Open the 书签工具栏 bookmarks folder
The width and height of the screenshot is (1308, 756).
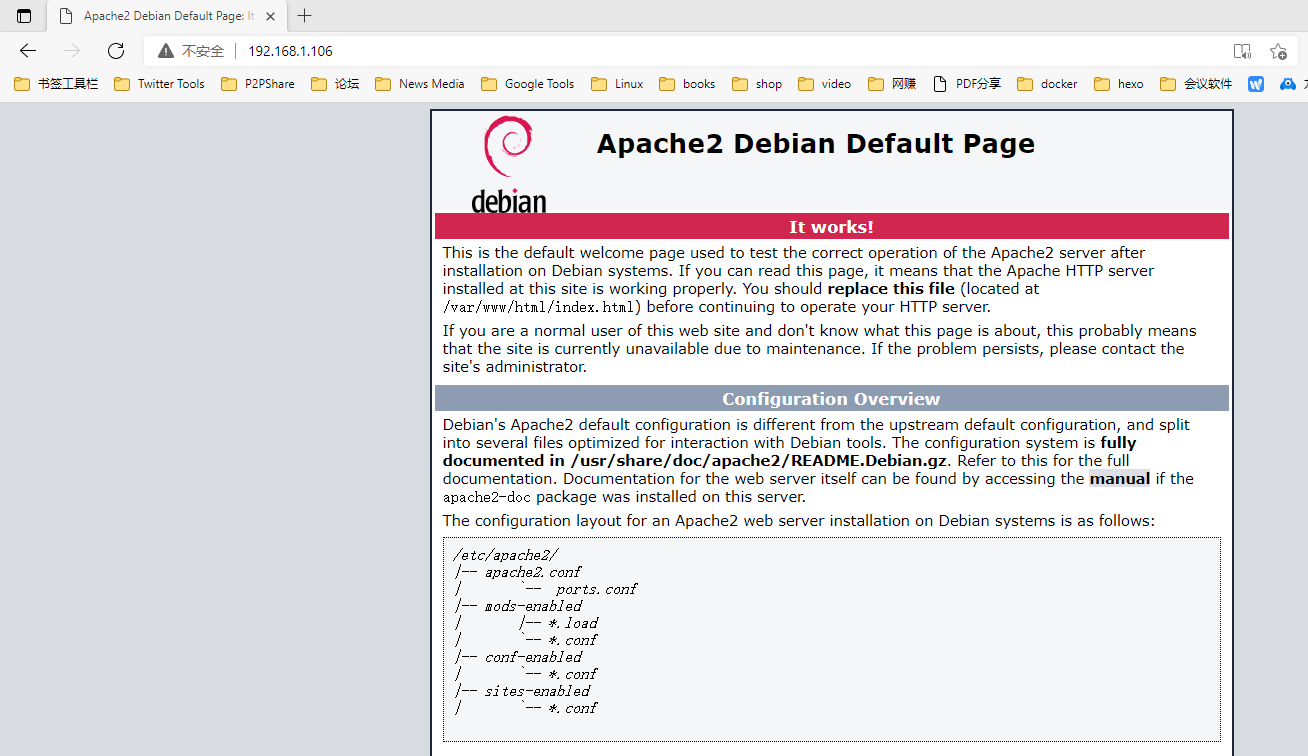56,84
